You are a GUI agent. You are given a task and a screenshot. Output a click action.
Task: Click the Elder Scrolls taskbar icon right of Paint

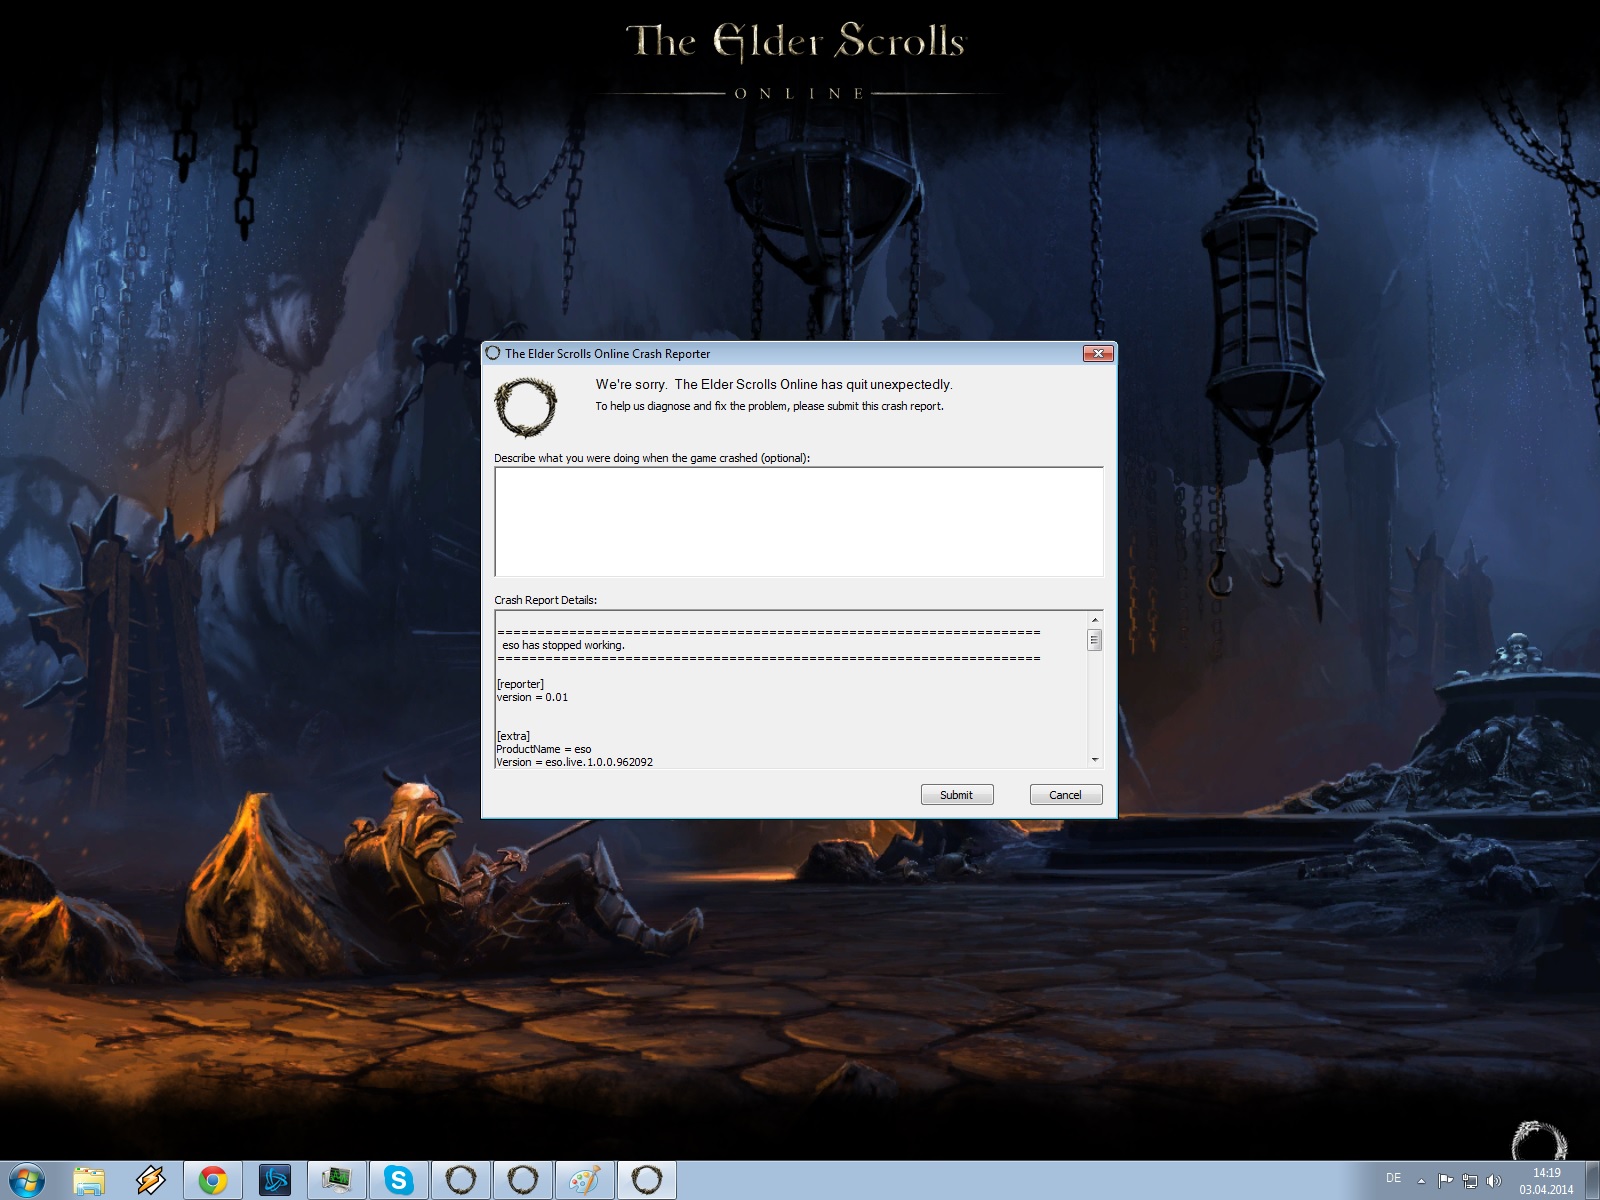pos(647,1180)
